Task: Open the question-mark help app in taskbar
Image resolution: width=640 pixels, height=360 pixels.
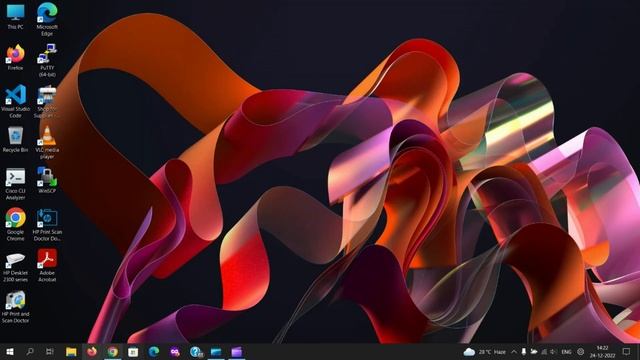Action: [x=196, y=351]
